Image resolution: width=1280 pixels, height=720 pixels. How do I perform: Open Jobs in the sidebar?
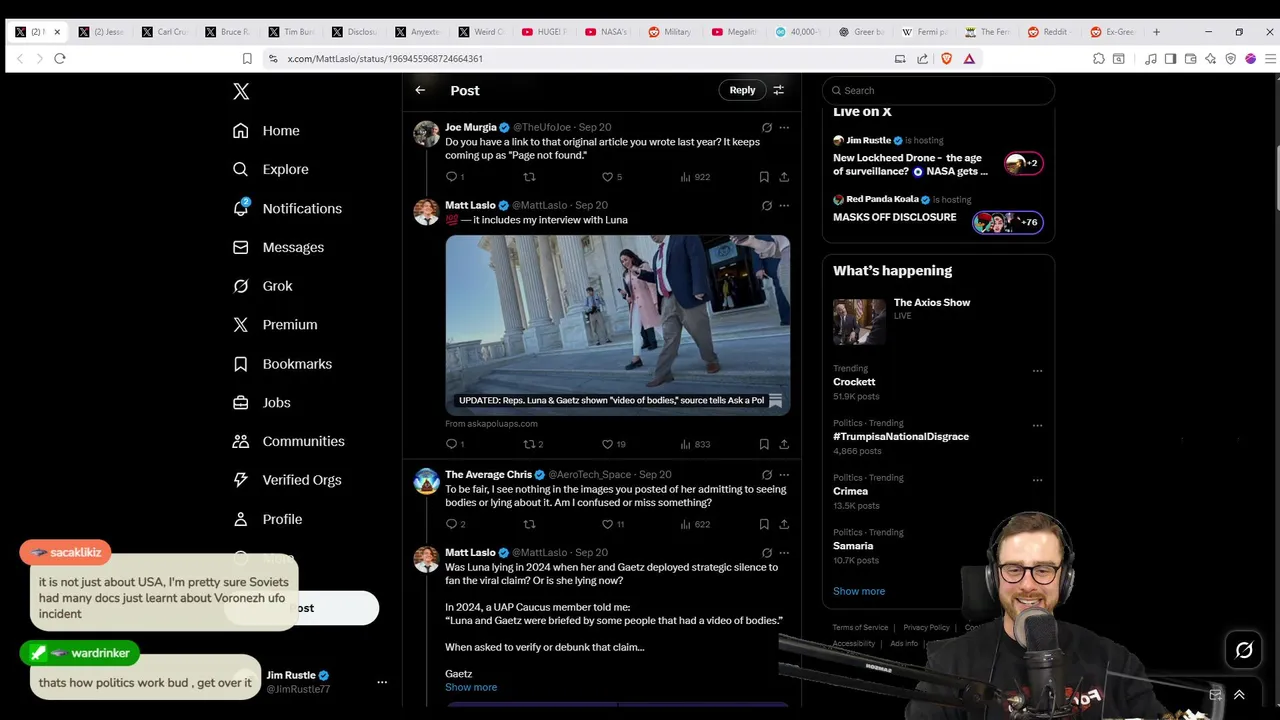pos(261,403)
